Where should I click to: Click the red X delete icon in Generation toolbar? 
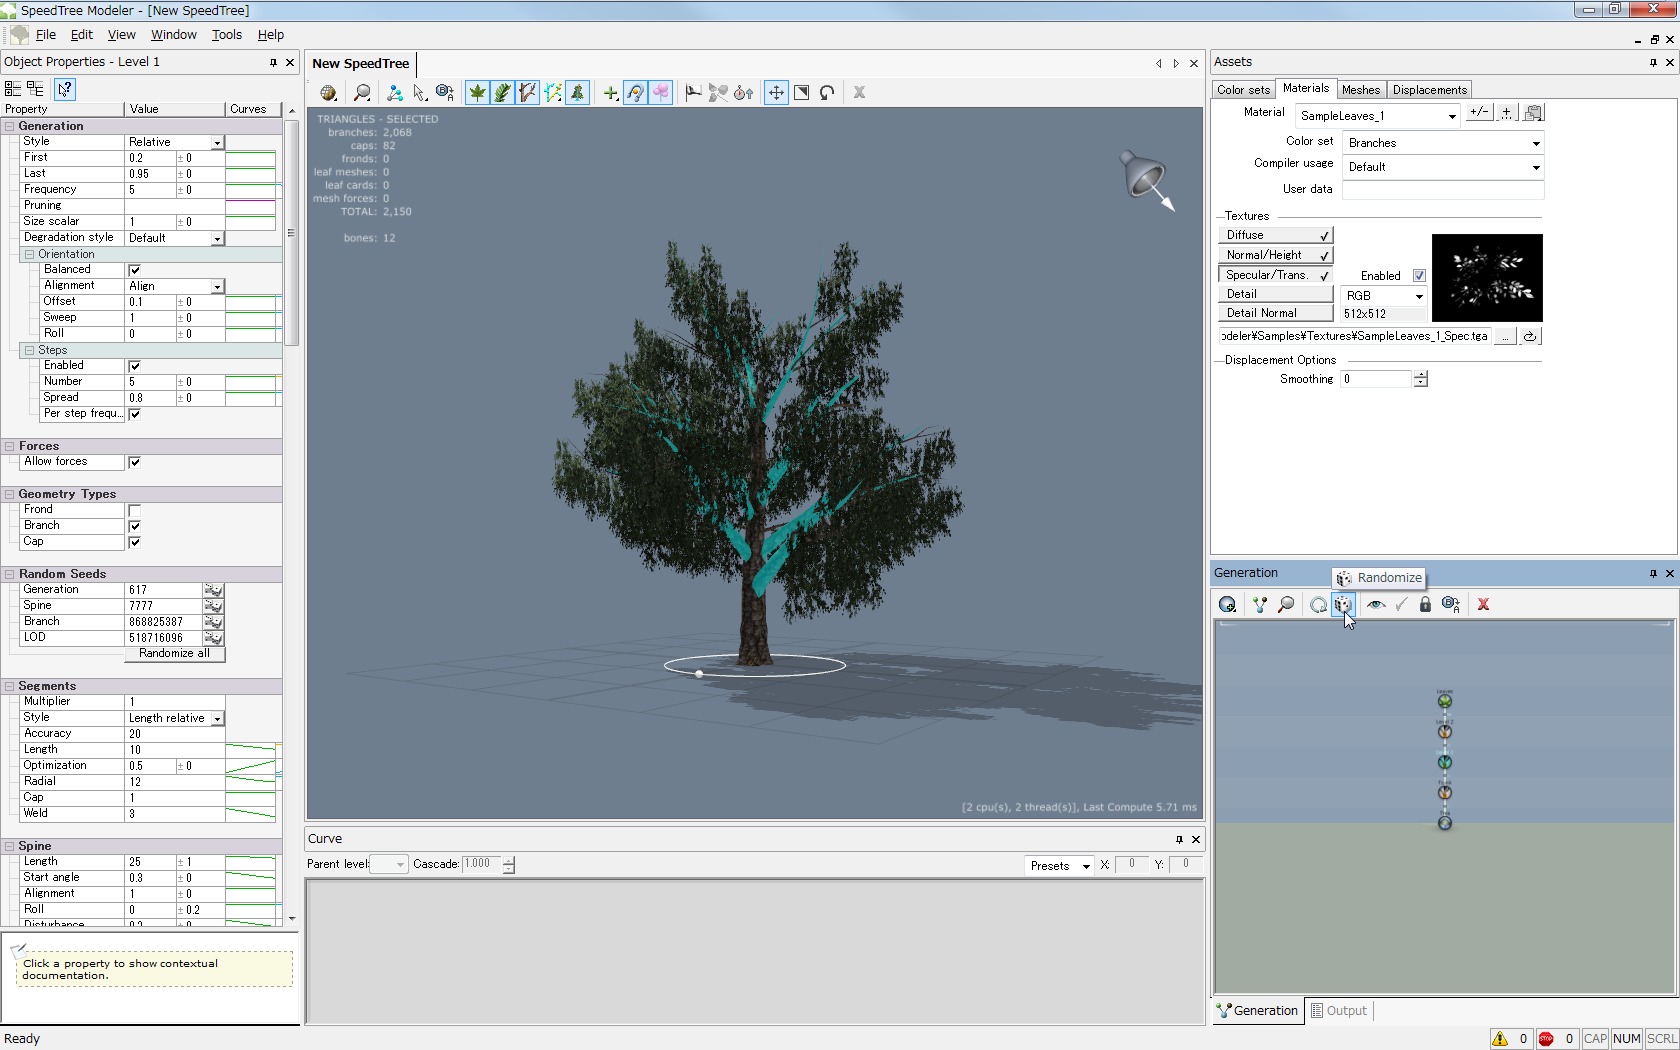1483,604
